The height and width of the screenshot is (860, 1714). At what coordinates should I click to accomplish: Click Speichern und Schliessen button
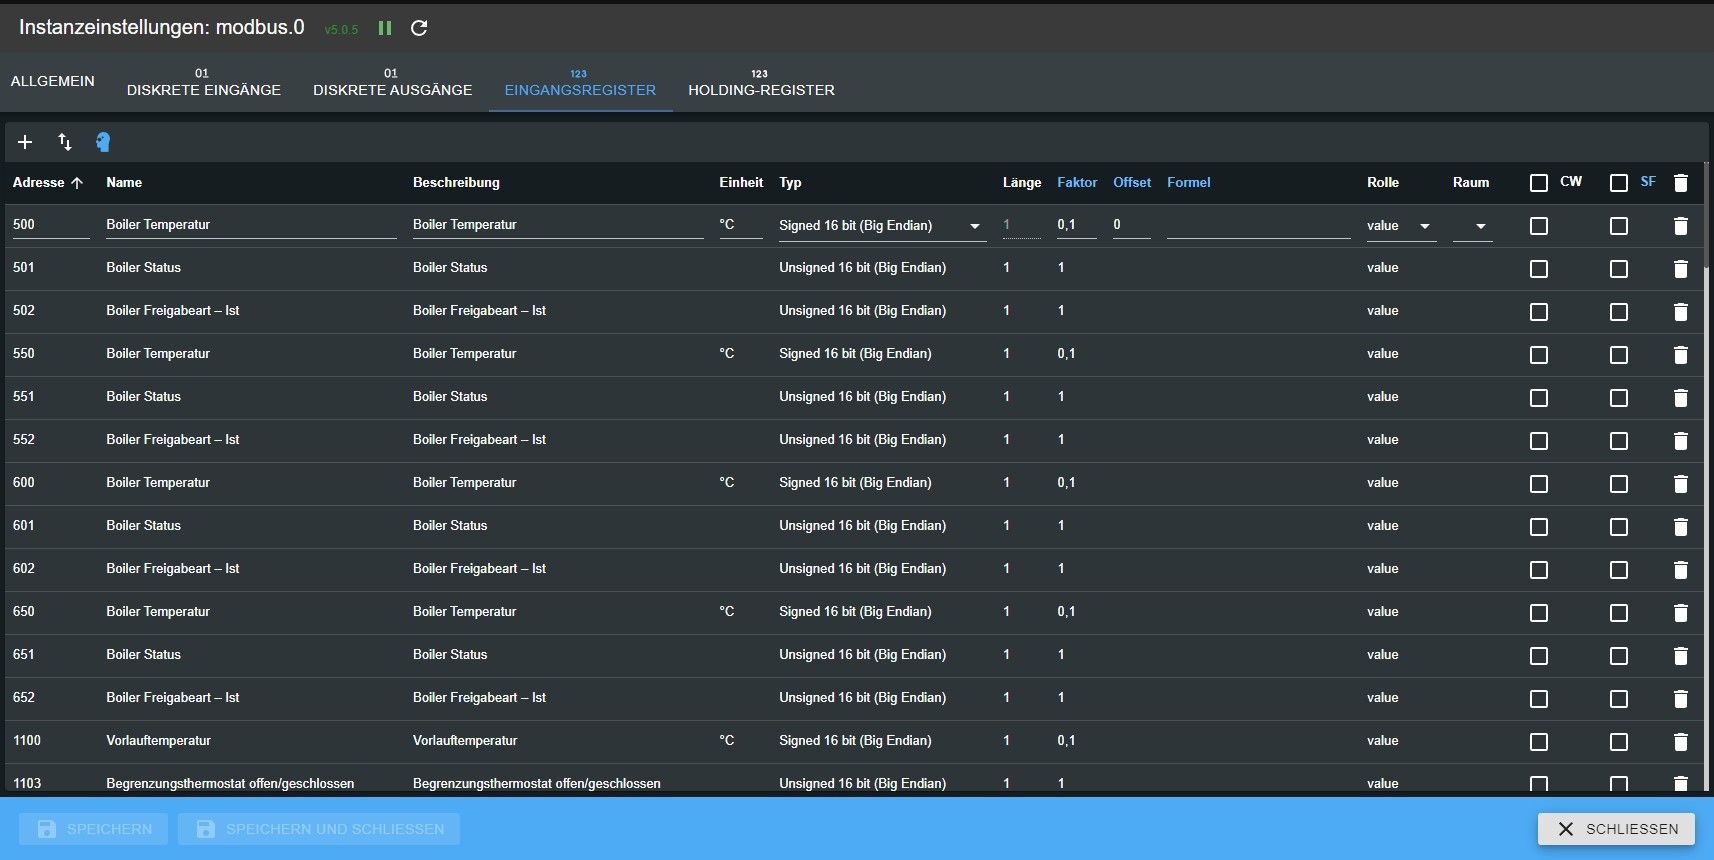coord(319,829)
